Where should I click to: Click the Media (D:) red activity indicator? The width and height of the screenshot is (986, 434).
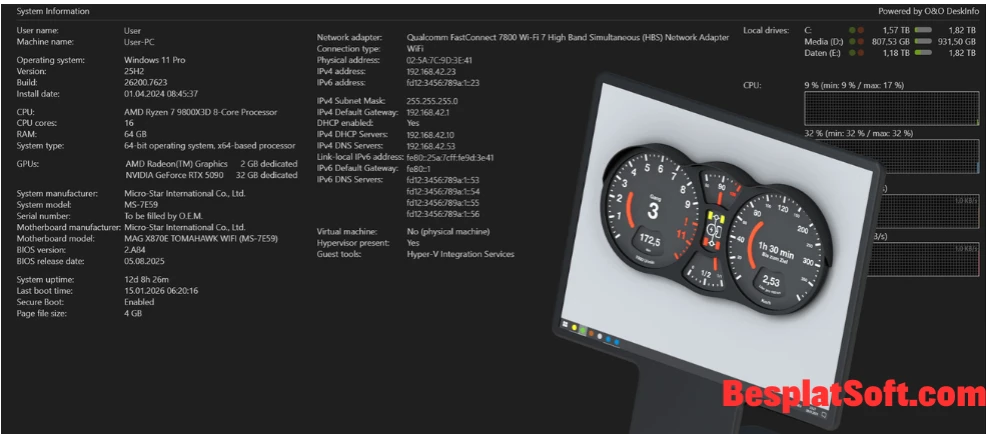860,42
